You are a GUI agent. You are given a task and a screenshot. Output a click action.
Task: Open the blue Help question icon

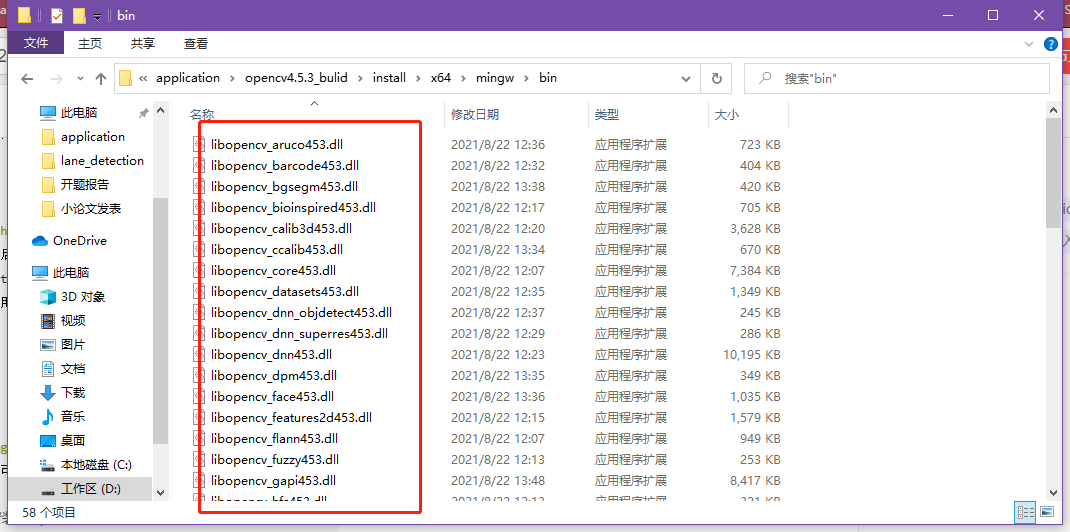1052,44
